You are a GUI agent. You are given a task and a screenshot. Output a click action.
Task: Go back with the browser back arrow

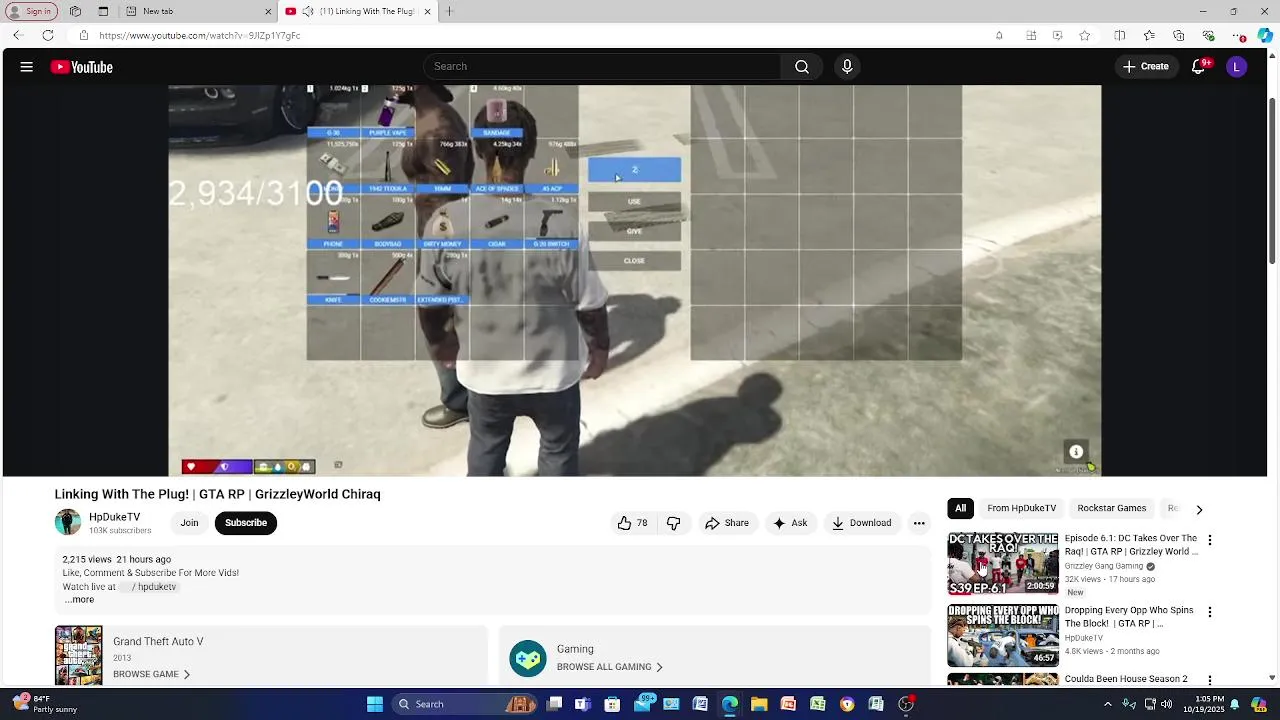coord(17,36)
